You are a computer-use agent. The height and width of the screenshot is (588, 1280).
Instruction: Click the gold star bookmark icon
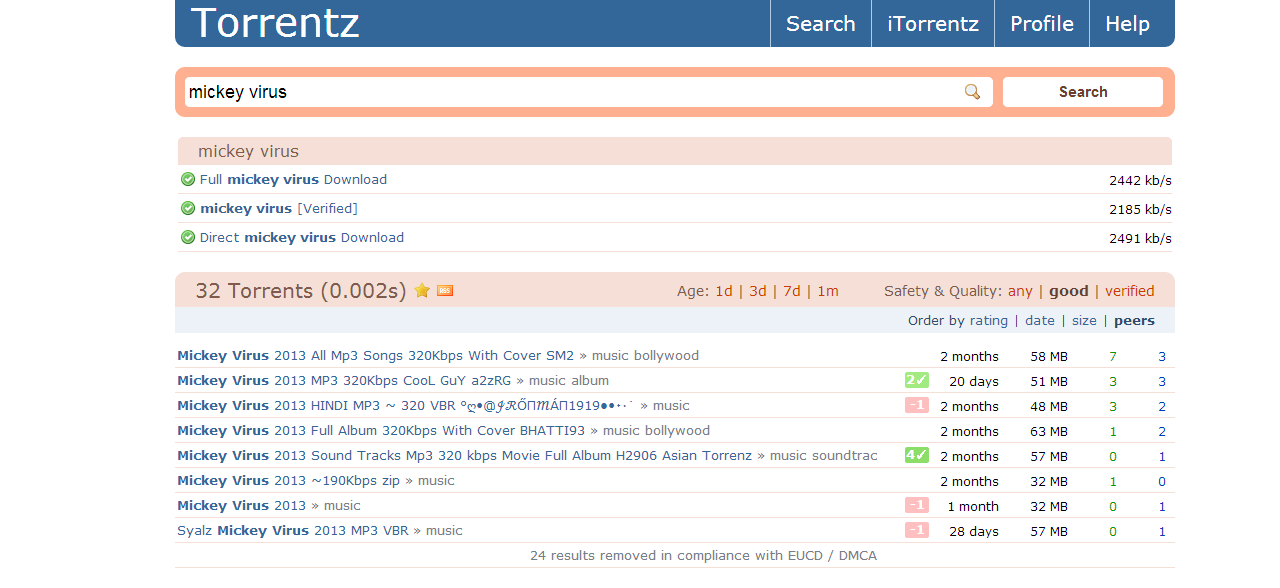[422, 291]
